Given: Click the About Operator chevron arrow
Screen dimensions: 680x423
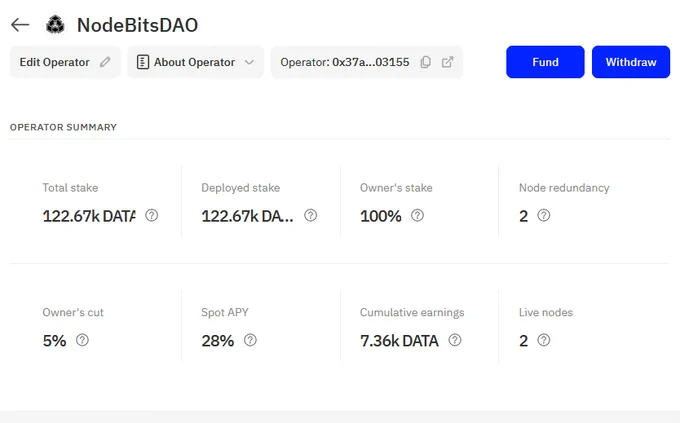Looking at the screenshot, I should click(249, 62).
